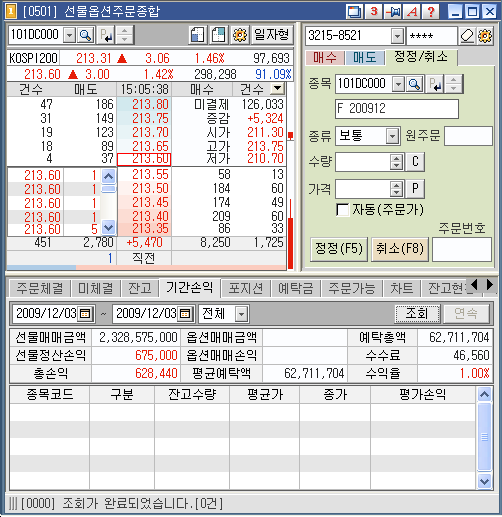Search instruments with left magnifier icon
This screenshot has height=517, width=502.
(x=85, y=35)
